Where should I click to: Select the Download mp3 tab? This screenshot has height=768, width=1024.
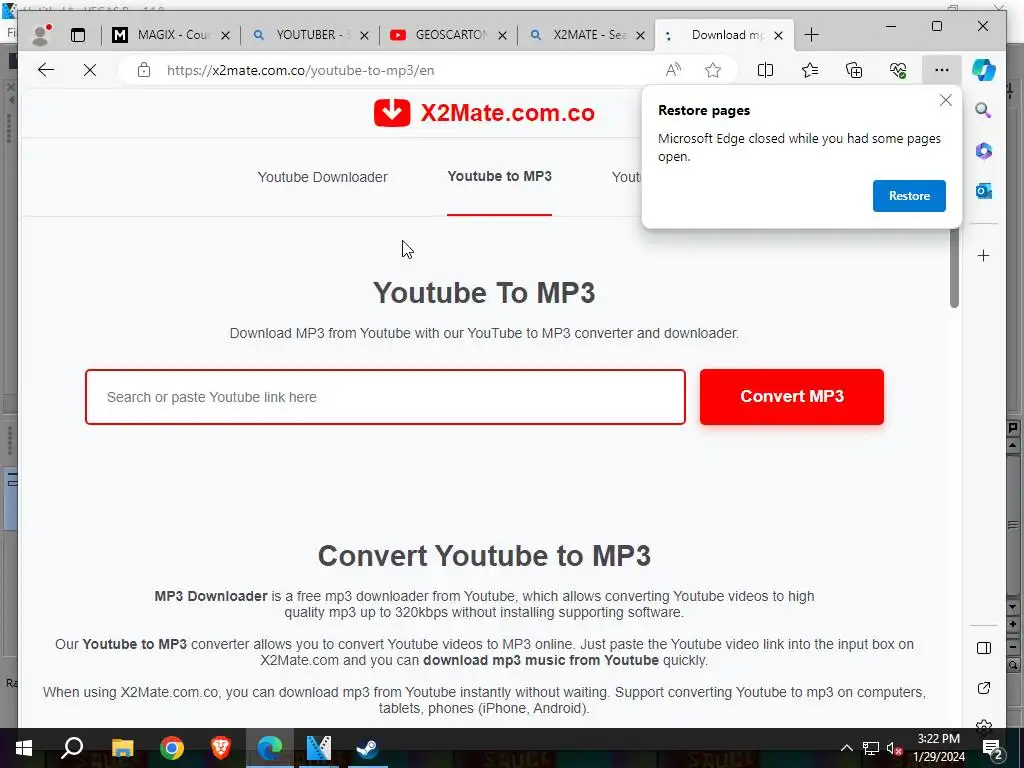pyautogui.click(x=725, y=35)
